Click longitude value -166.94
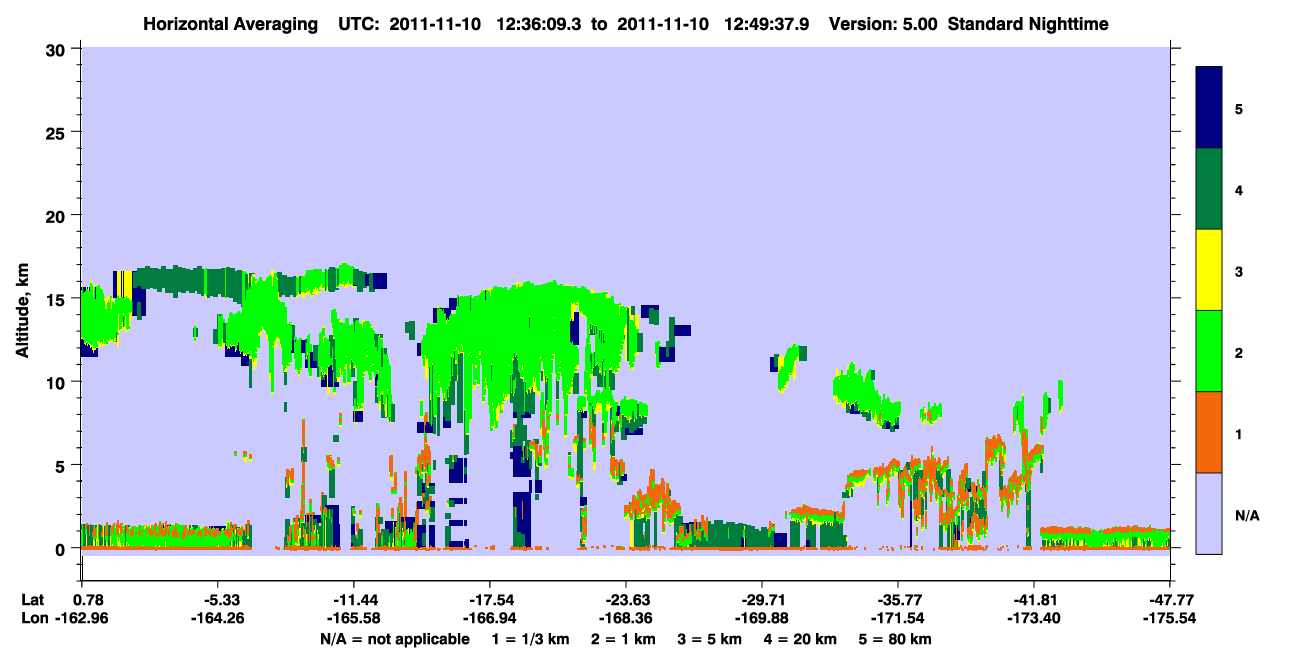 coord(490,618)
